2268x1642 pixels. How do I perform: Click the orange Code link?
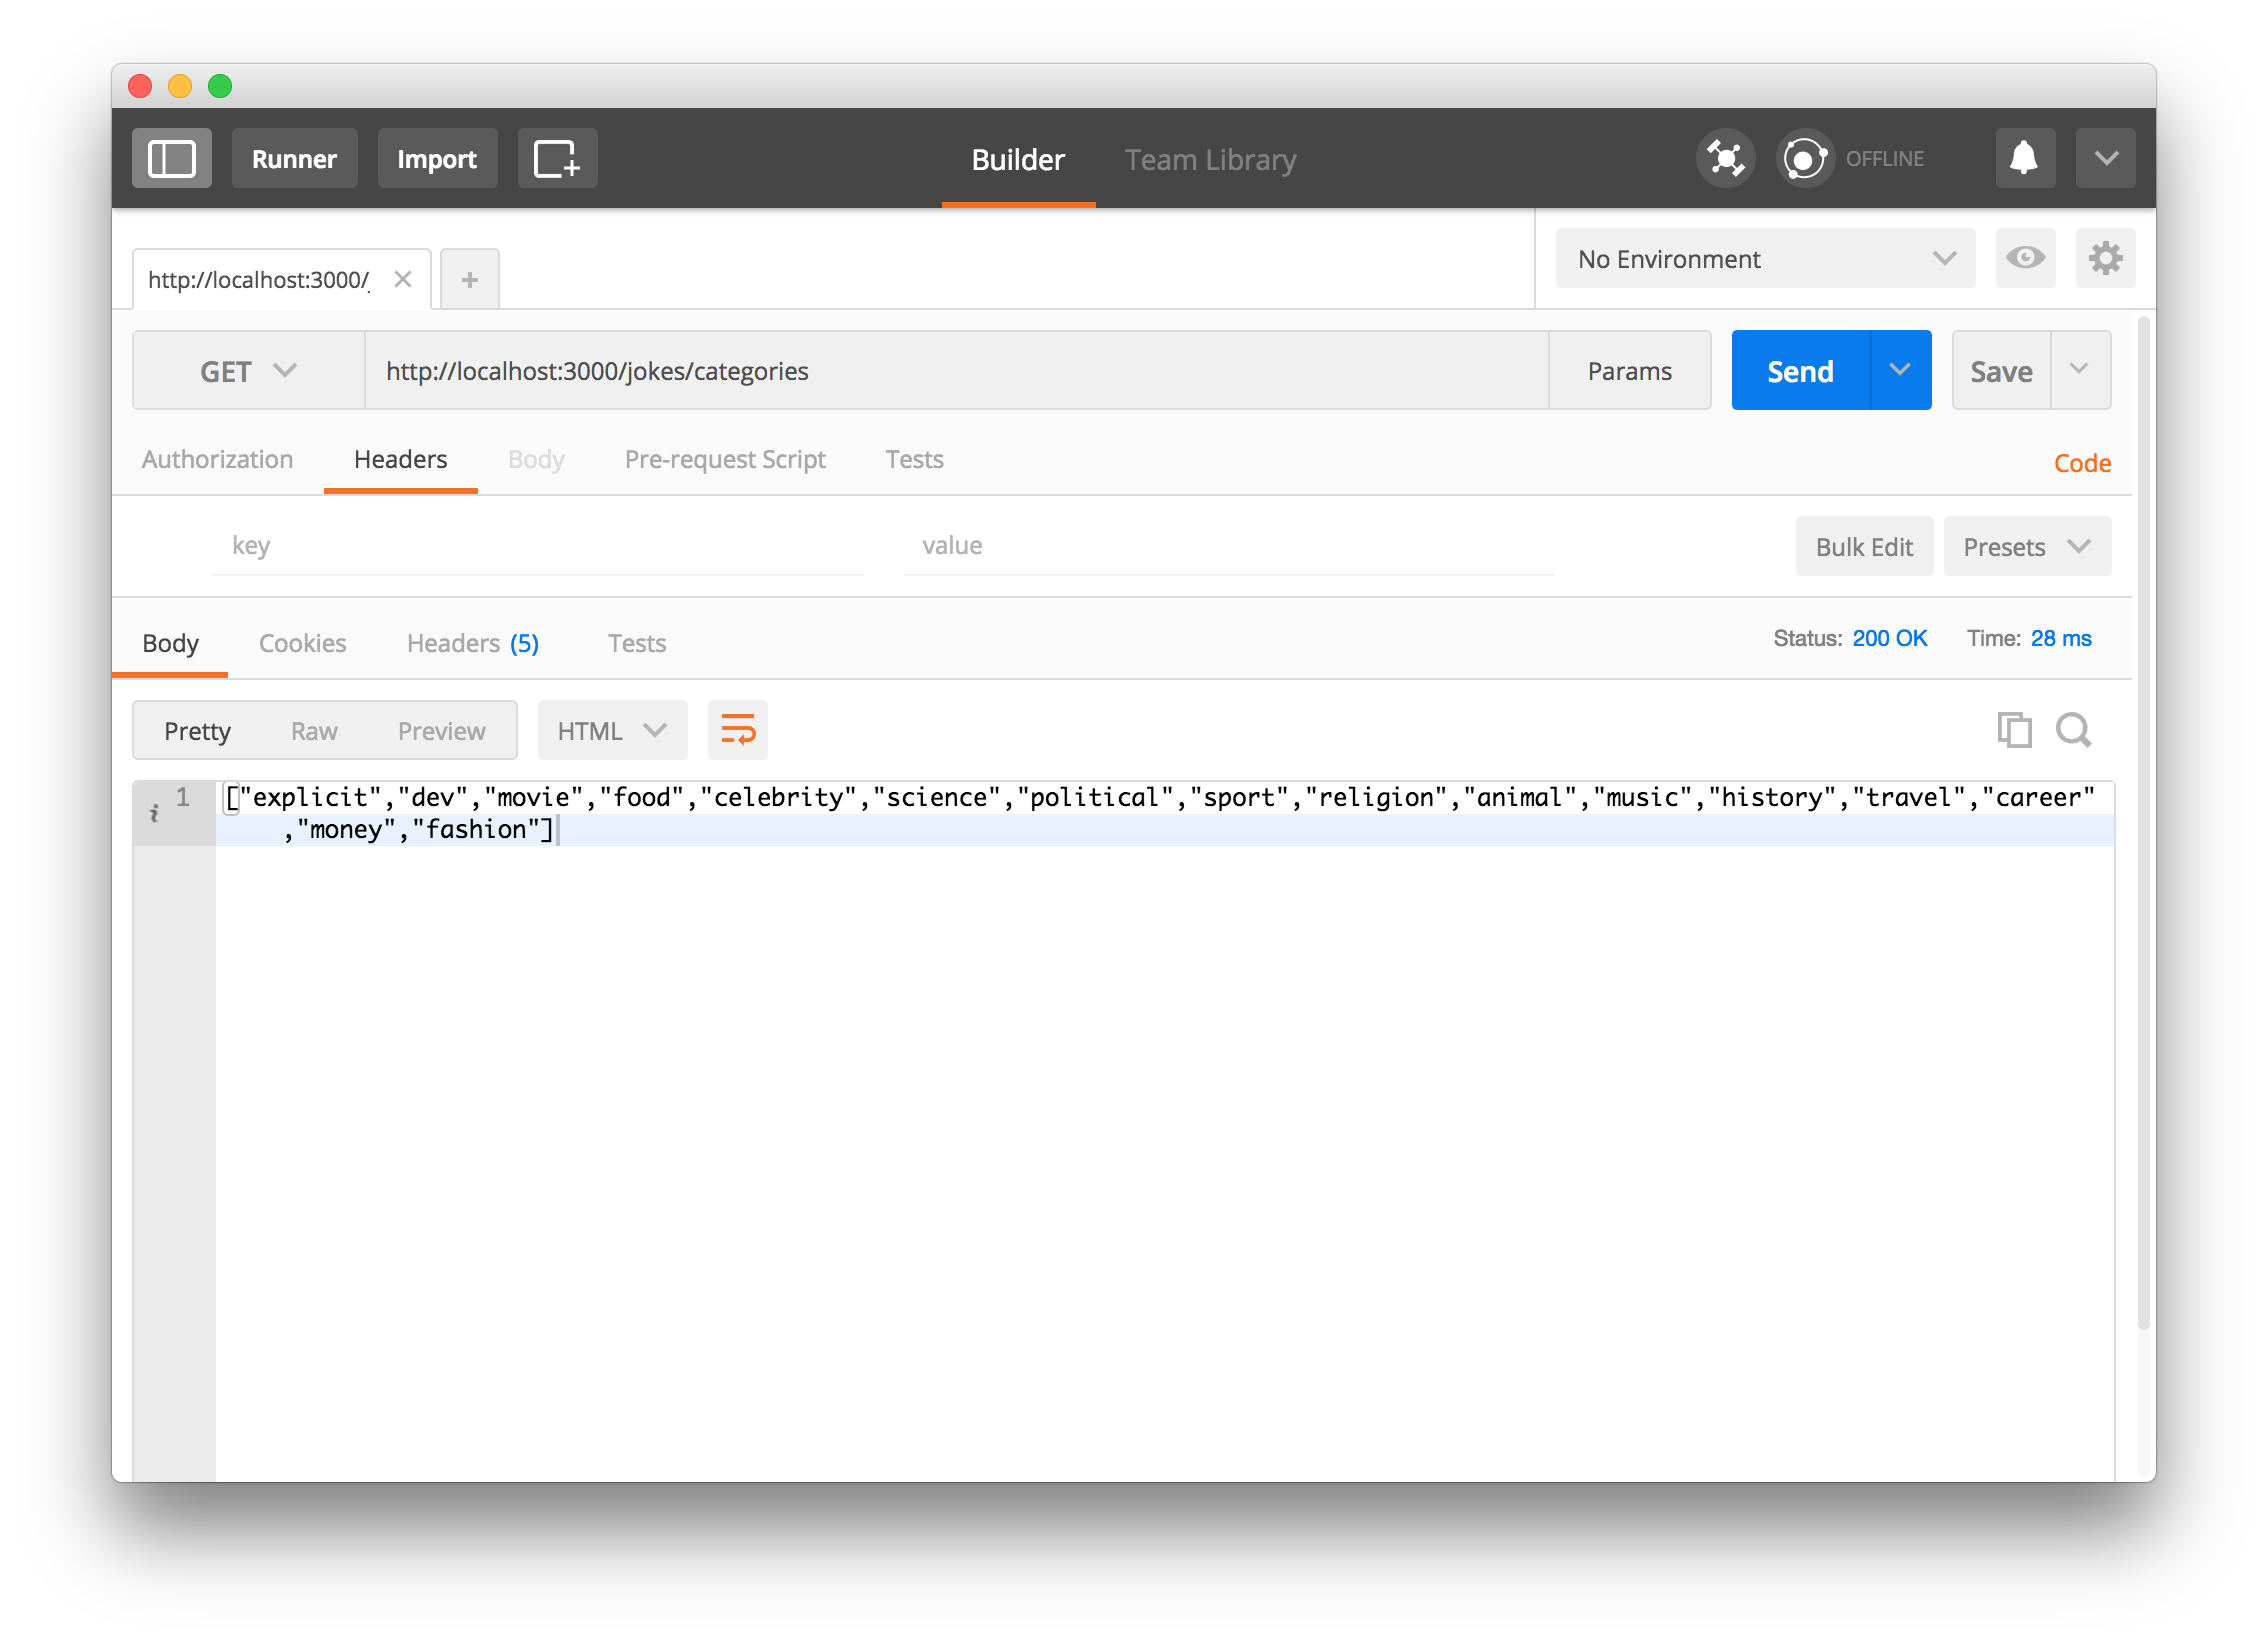[2082, 463]
